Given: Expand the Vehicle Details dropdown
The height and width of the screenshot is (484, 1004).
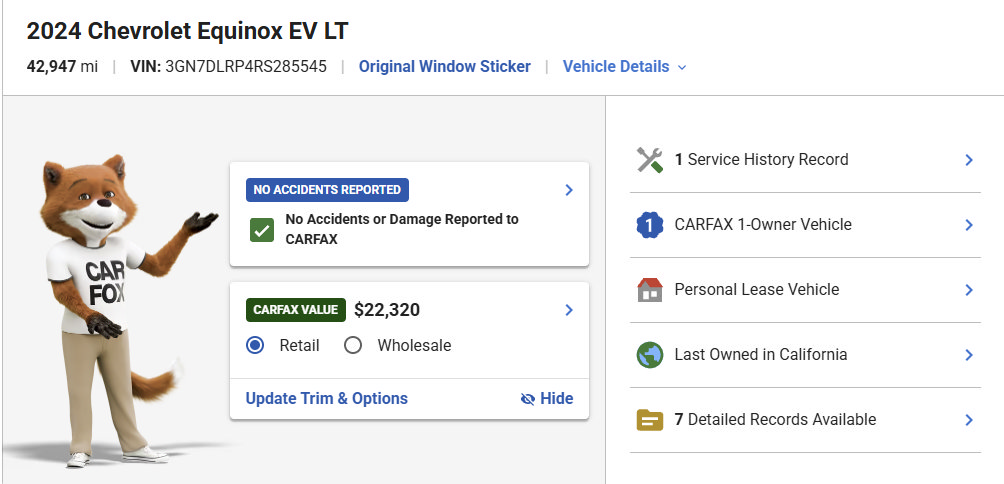Looking at the screenshot, I should click(624, 67).
